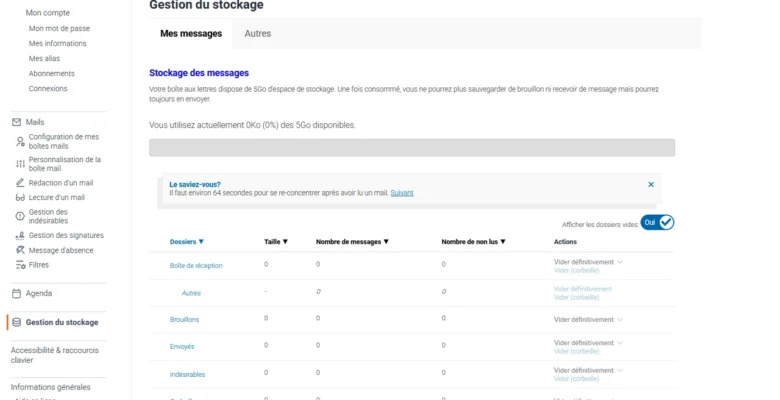
Task: Click the Gestion des signatures icon
Action: coord(20,235)
